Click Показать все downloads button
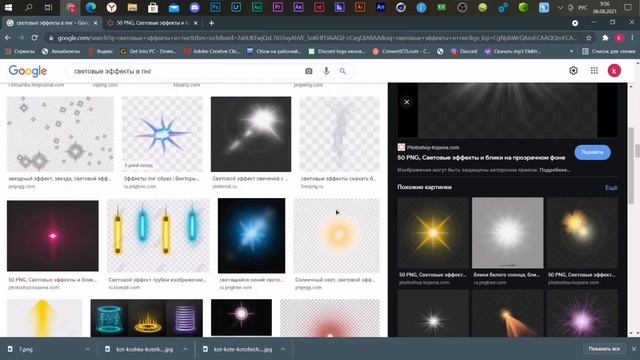The width and height of the screenshot is (640, 360). point(604,349)
